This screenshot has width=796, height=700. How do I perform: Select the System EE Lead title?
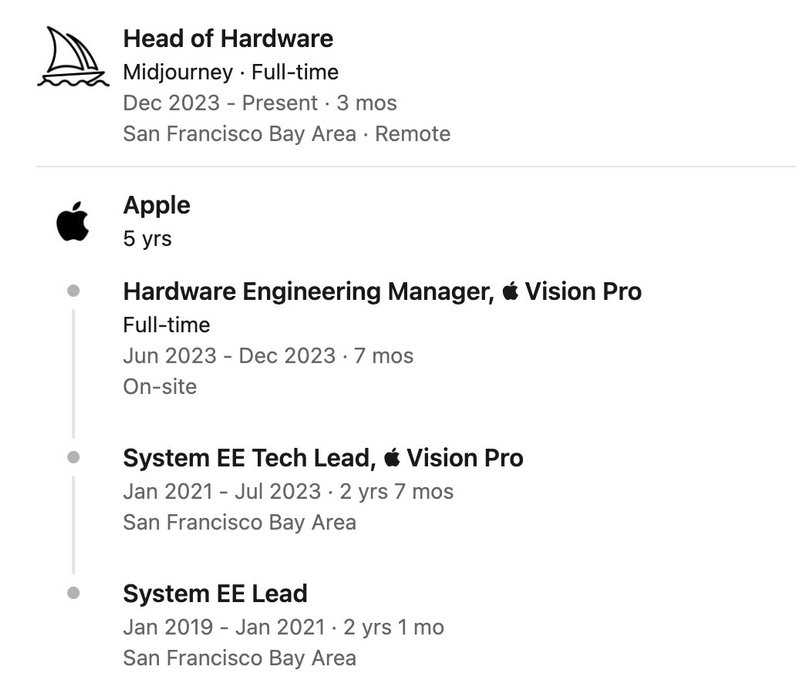215,593
